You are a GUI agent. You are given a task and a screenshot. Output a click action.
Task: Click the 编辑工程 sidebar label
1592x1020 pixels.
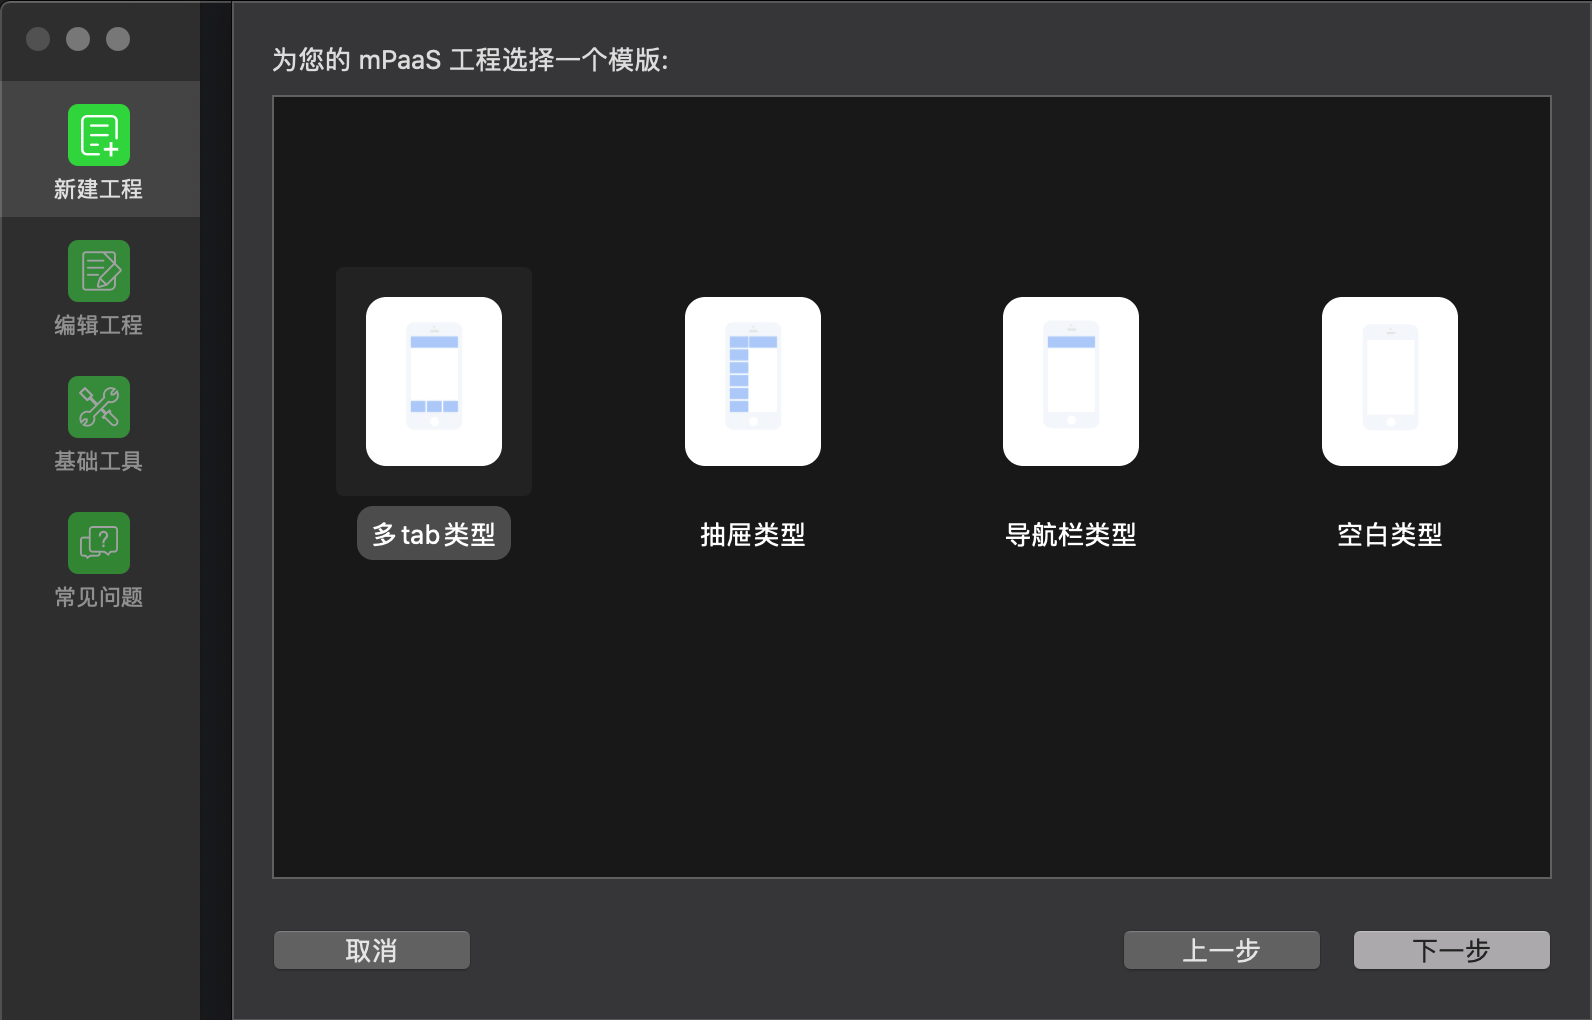tap(99, 325)
